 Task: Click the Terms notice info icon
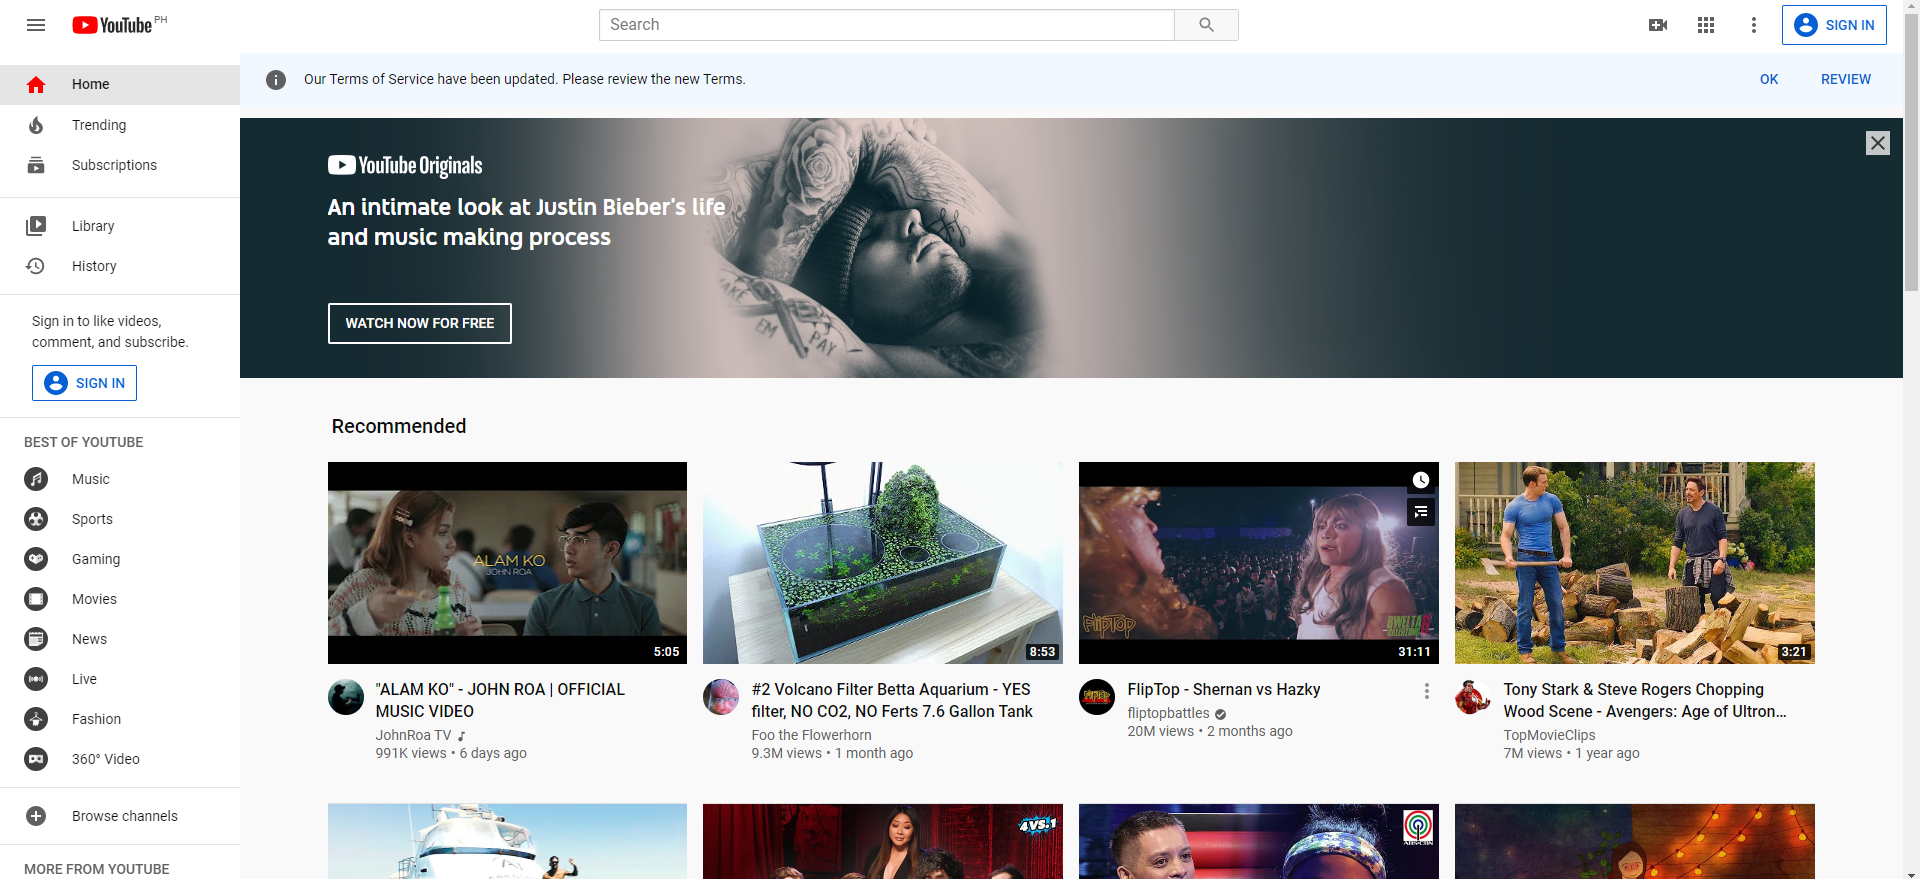(276, 80)
